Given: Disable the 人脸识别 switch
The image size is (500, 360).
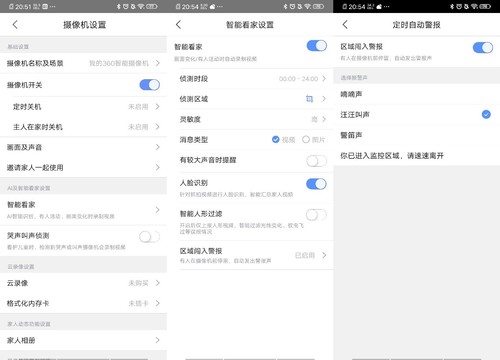Looking at the screenshot, I should point(316,184).
